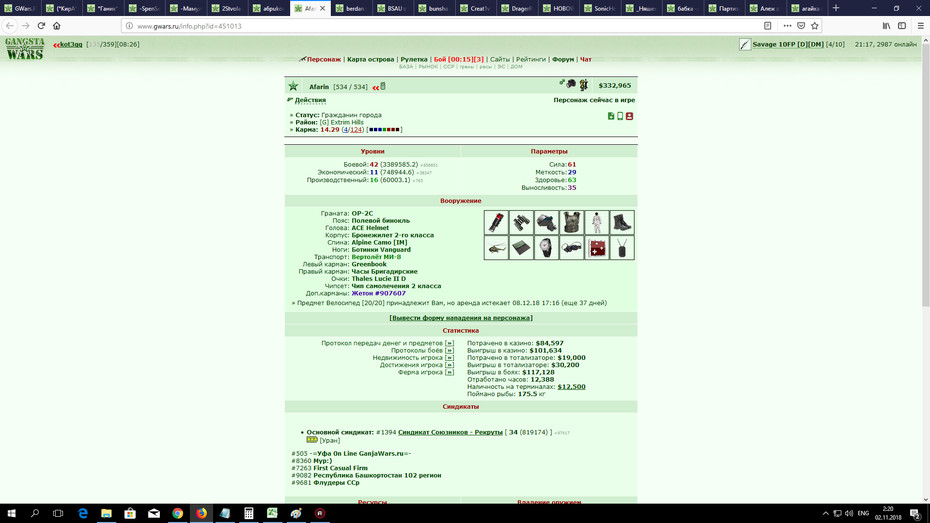
Task: Click the green phone icon under player status
Action: [620, 116]
